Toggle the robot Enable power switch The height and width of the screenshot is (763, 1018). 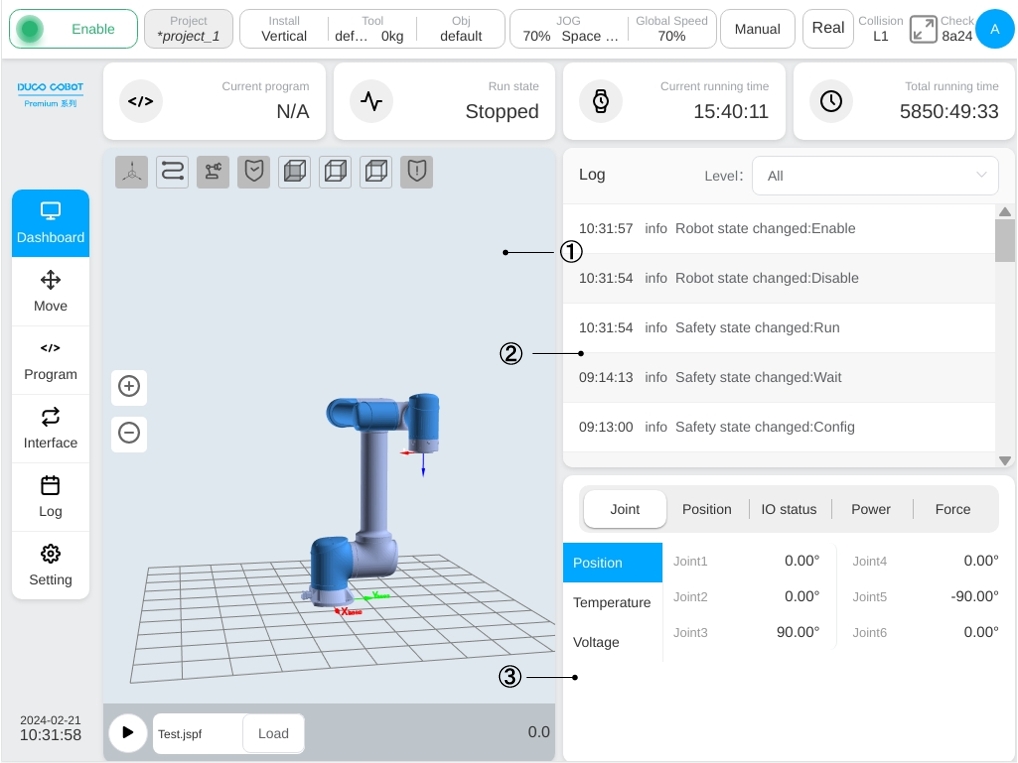73,29
